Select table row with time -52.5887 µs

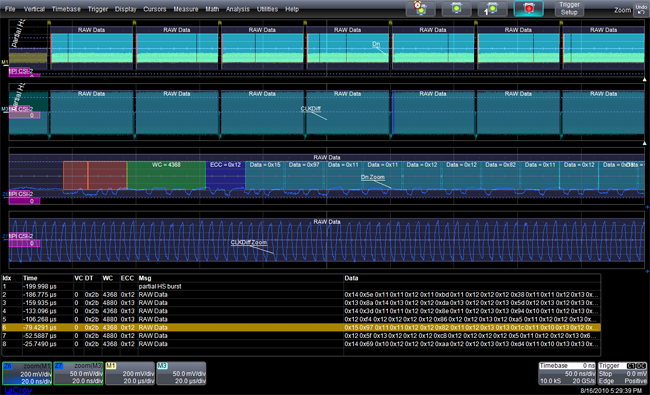pos(301,336)
